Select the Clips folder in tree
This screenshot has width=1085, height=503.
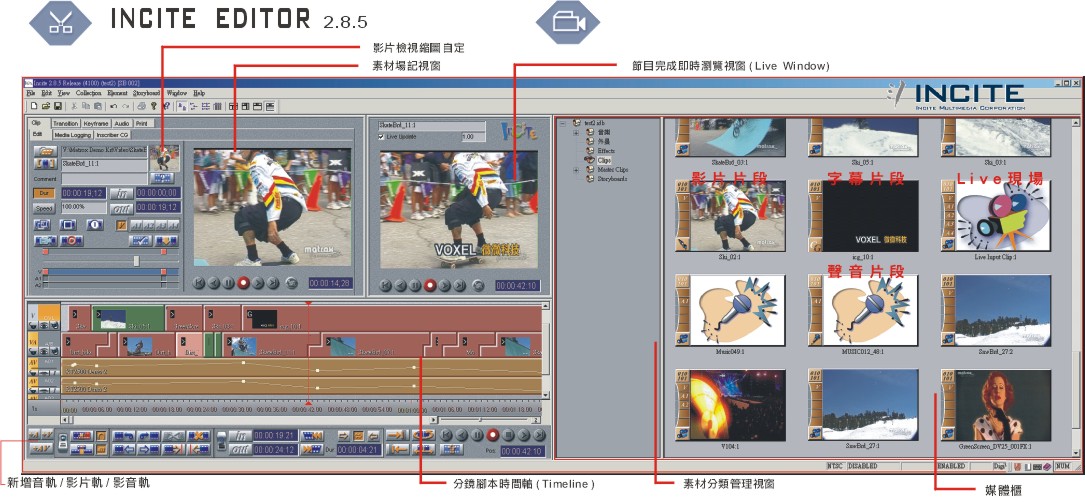click(x=604, y=161)
